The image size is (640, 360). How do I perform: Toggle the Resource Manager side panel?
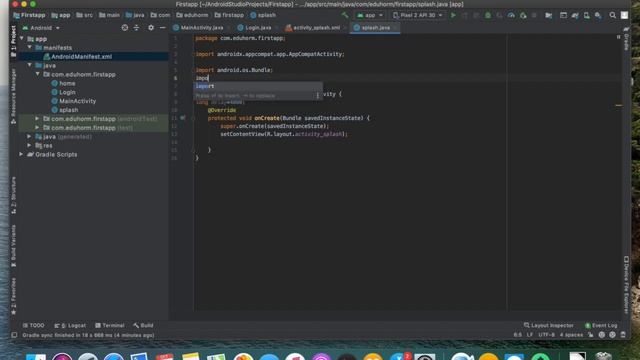pyautogui.click(x=13, y=96)
